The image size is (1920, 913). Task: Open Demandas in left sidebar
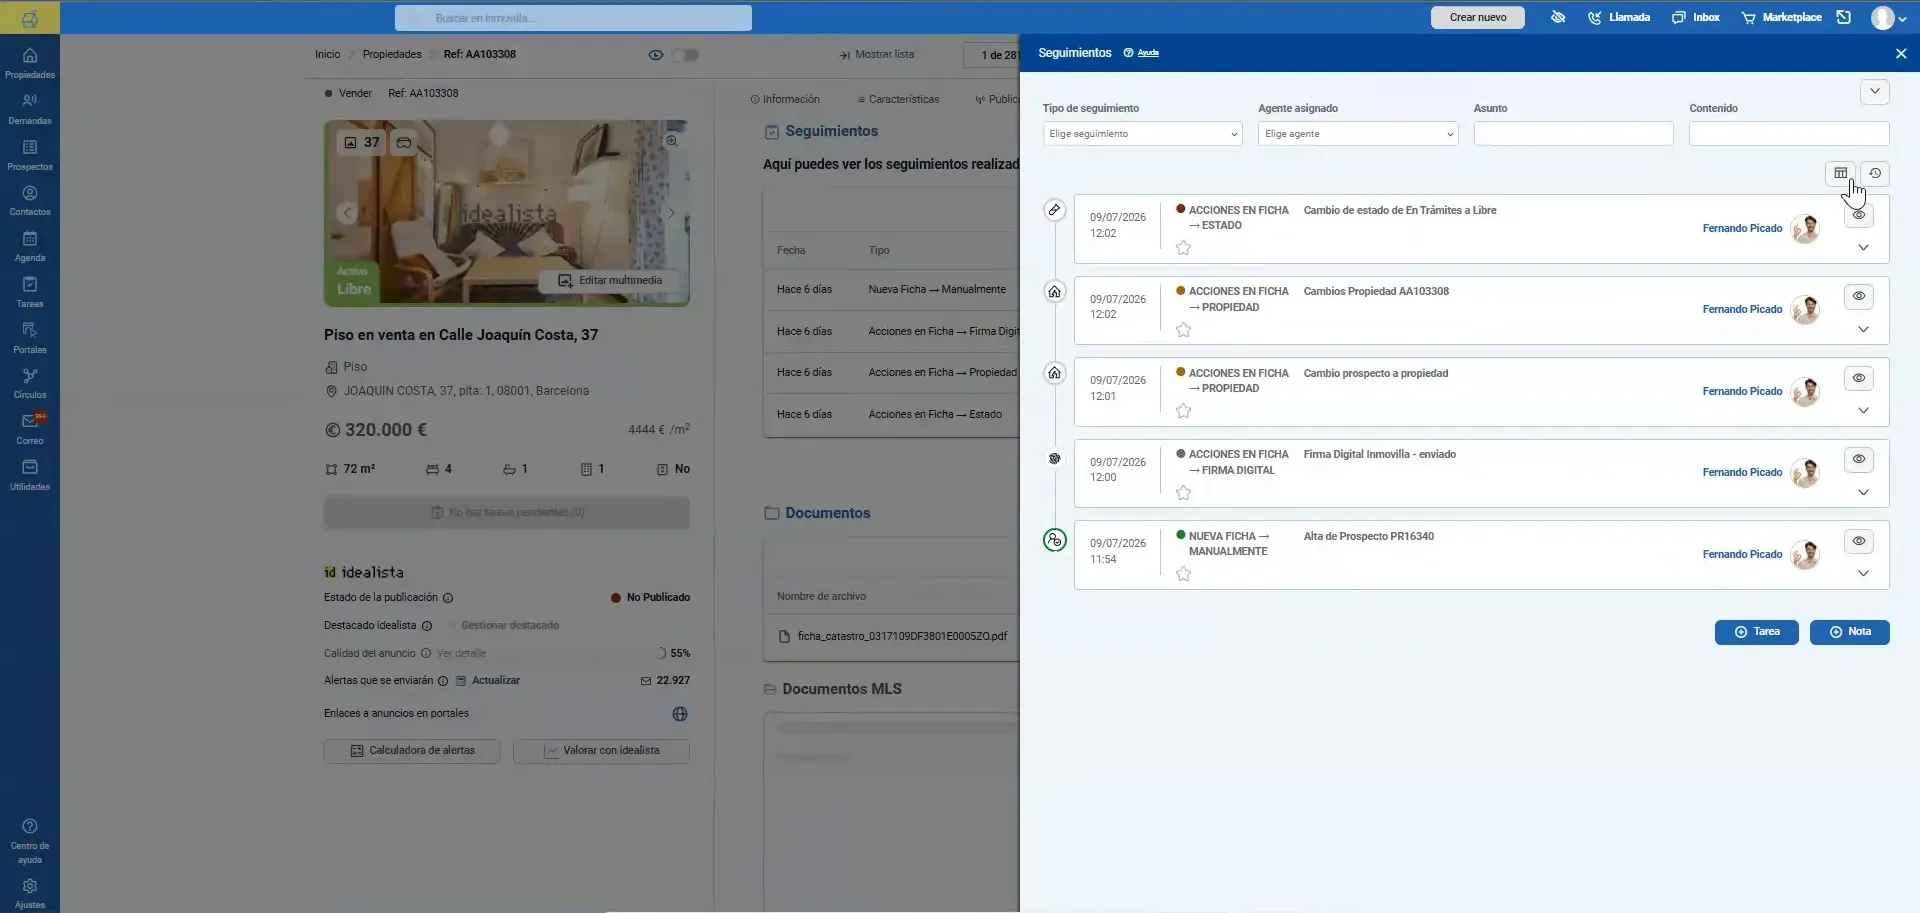coord(30,109)
